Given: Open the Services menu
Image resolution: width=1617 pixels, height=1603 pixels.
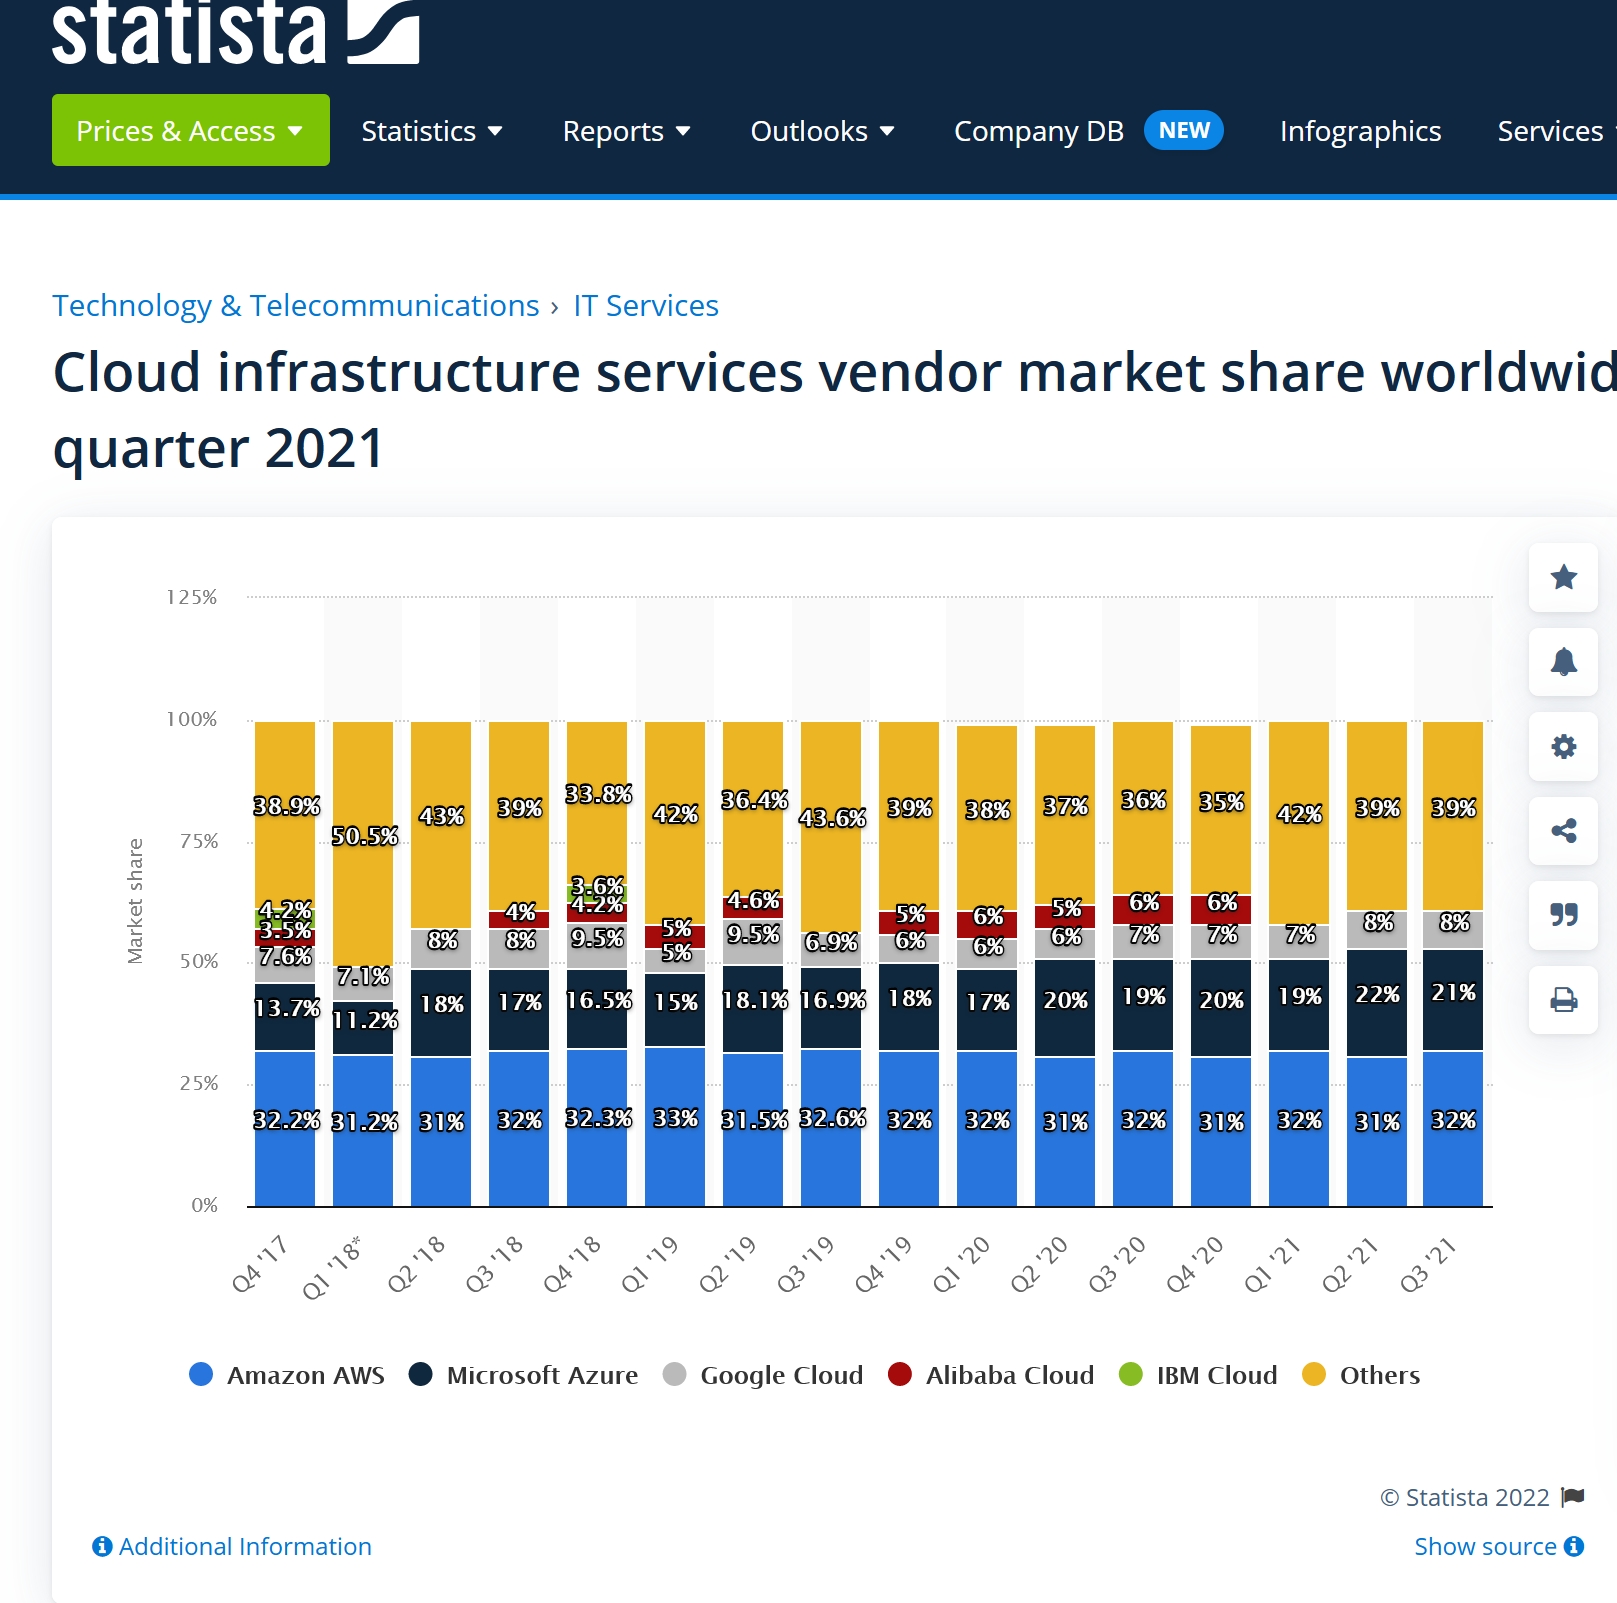Looking at the screenshot, I should point(1556,131).
